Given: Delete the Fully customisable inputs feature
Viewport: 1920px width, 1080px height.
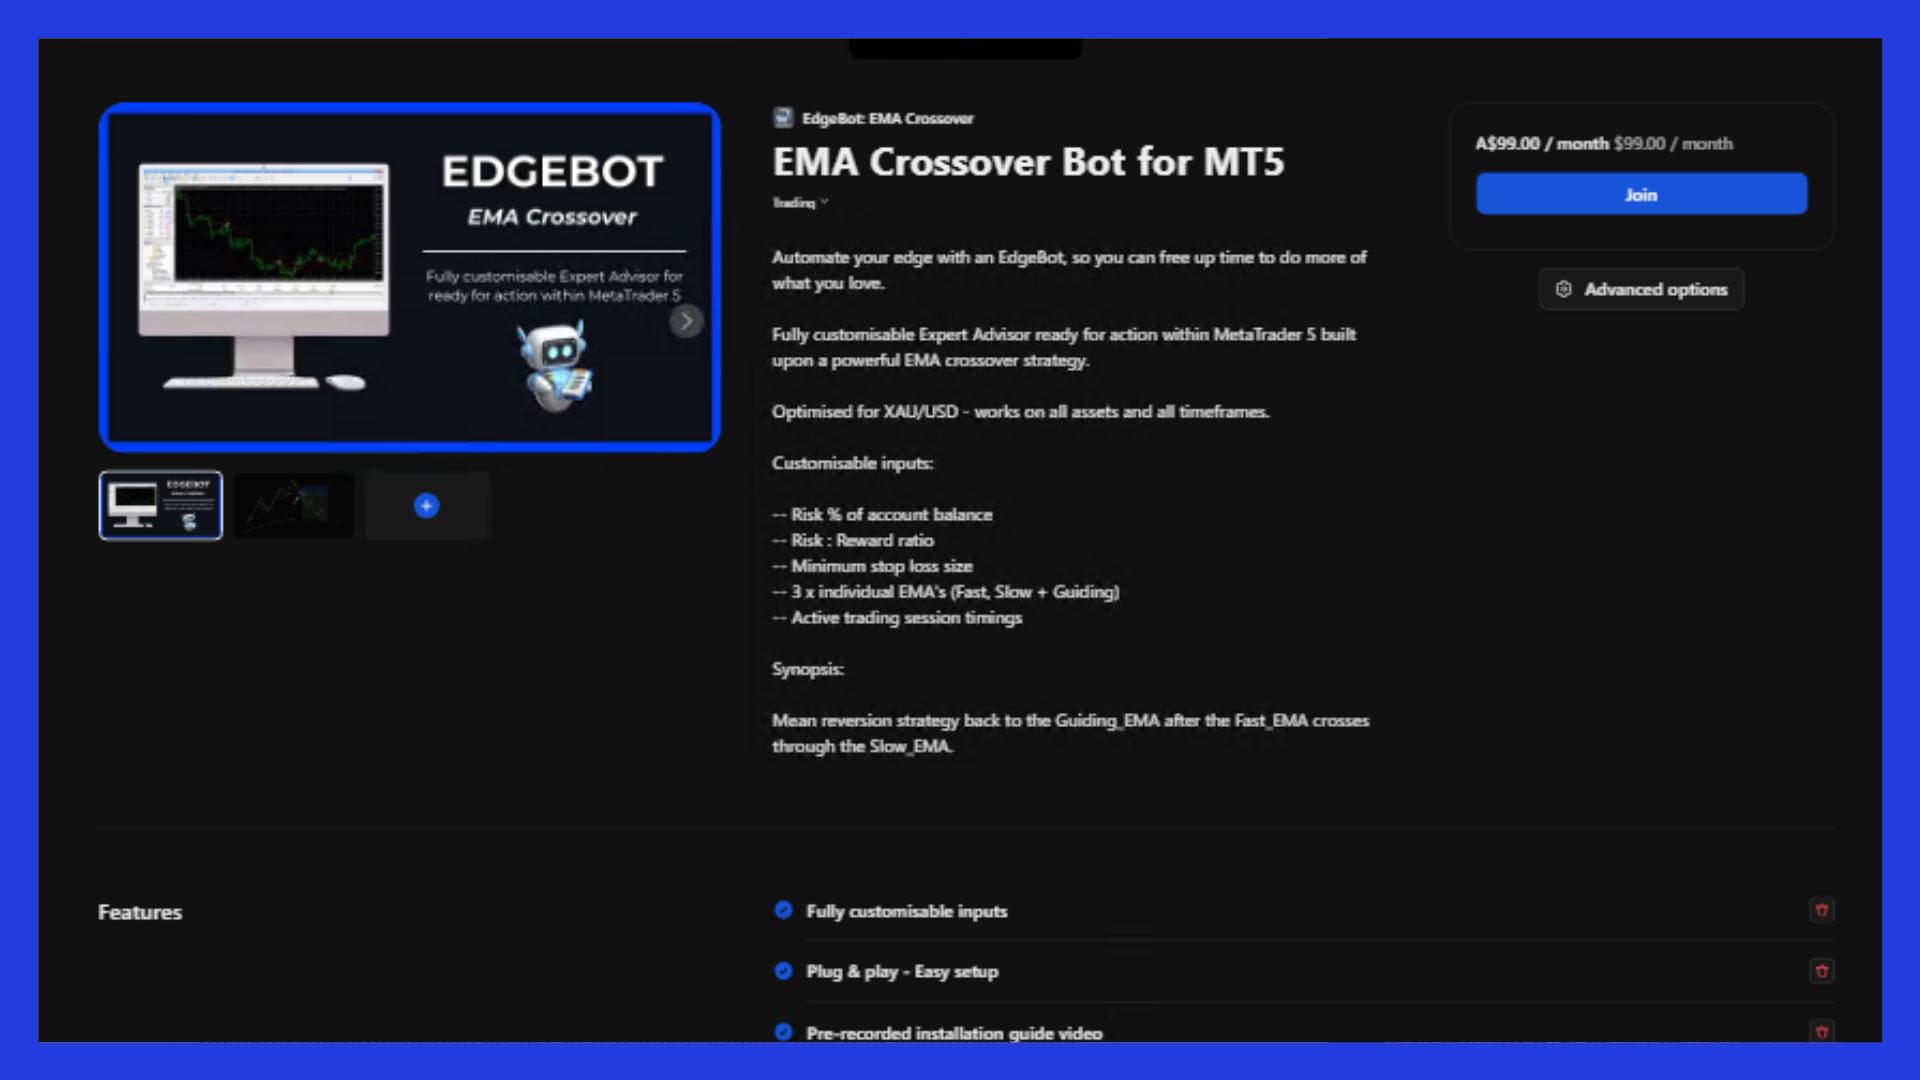Looking at the screenshot, I should (x=1821, y=910).
